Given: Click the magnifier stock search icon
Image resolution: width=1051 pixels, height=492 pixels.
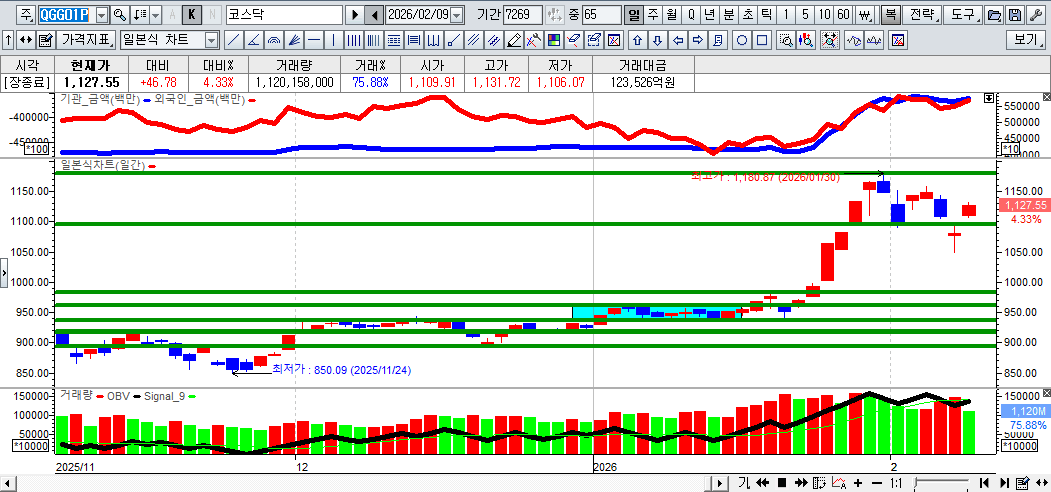Looking at the screenshot, I should tap(119, 15).
